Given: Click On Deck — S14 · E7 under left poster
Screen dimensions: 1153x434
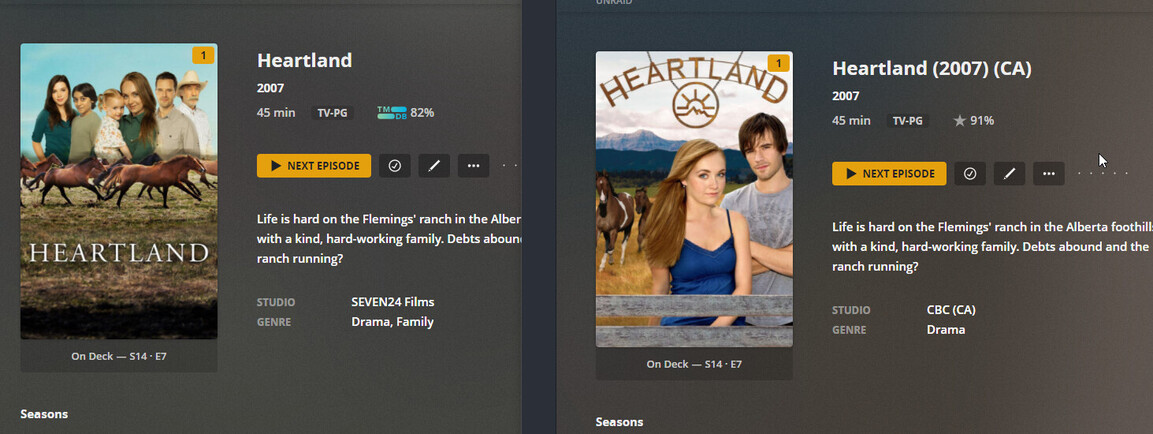Looking at the screenshot, I should pos(119,356).
